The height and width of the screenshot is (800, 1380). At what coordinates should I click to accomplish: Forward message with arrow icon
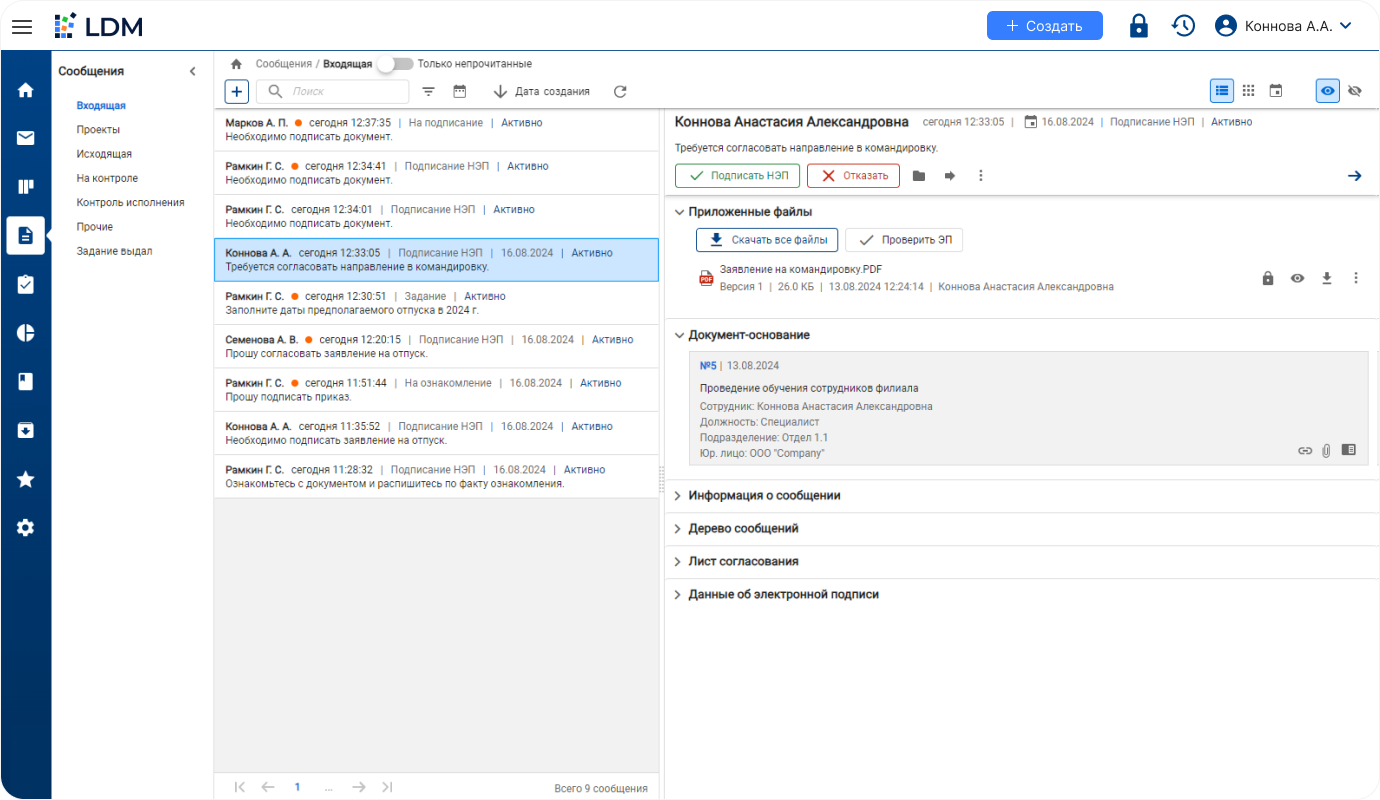(950, 176)
